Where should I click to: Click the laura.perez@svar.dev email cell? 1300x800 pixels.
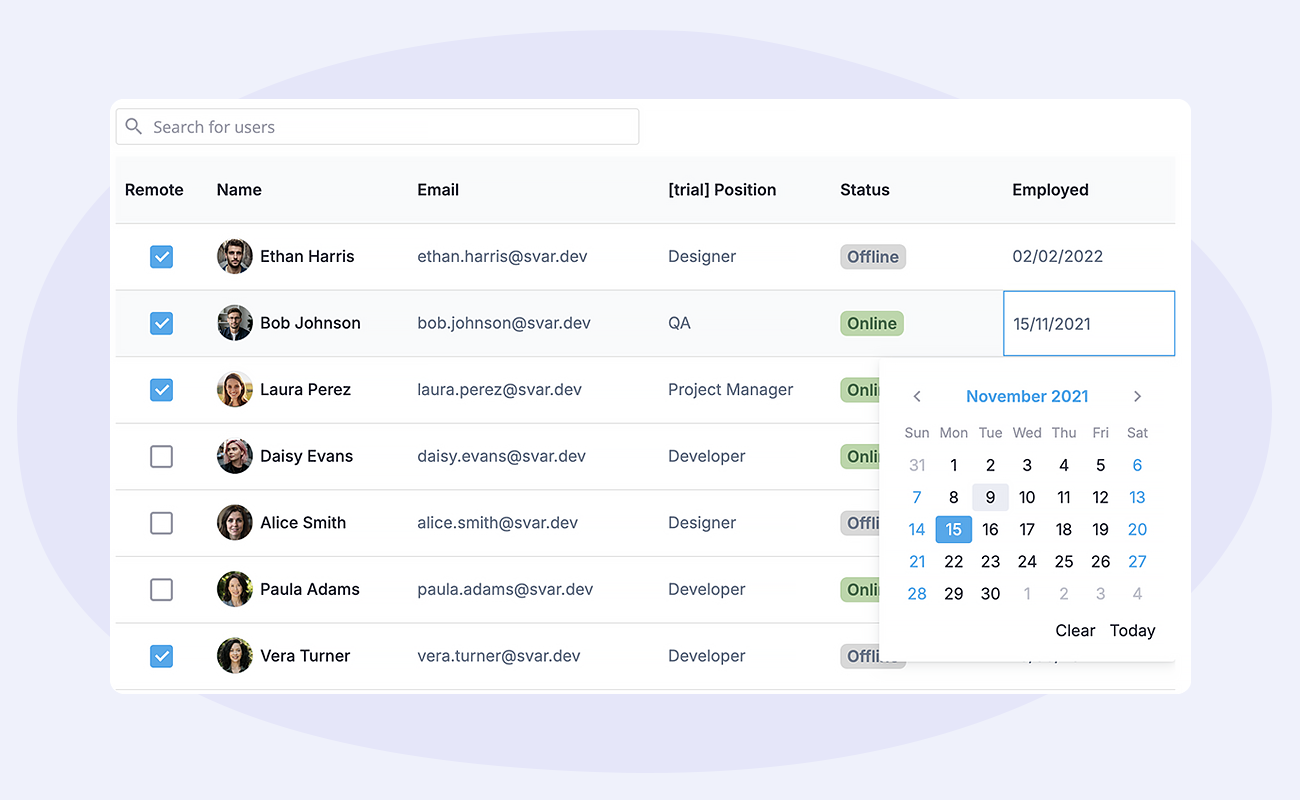[x=499, y=390]
